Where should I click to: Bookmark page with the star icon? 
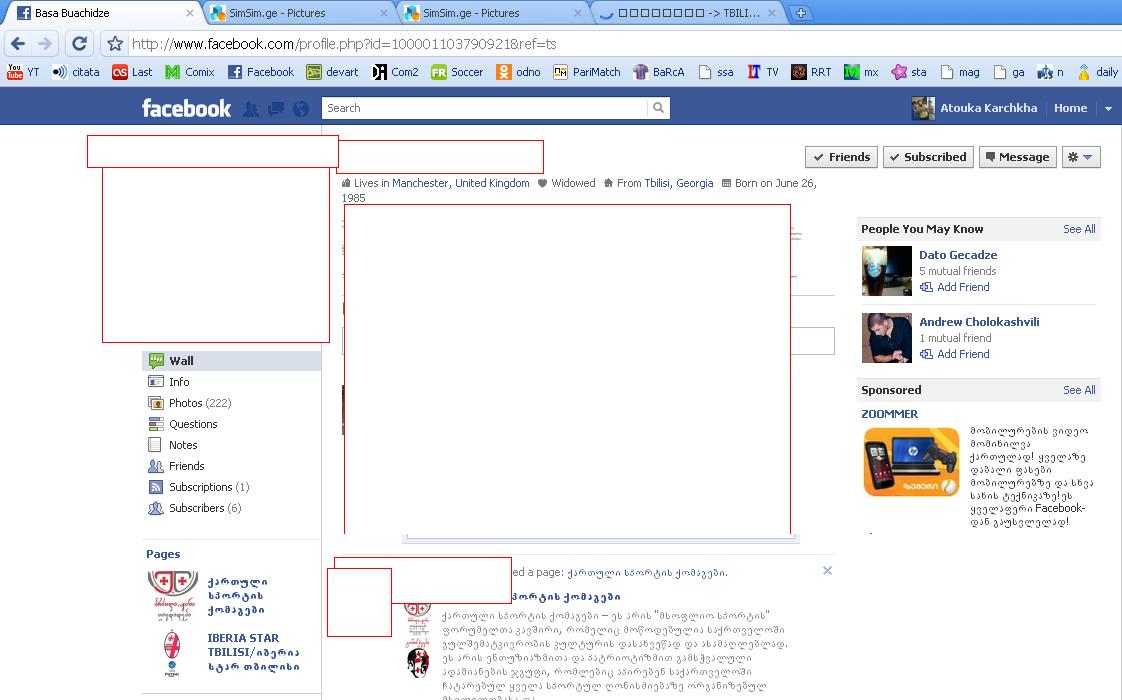(114, 44)
